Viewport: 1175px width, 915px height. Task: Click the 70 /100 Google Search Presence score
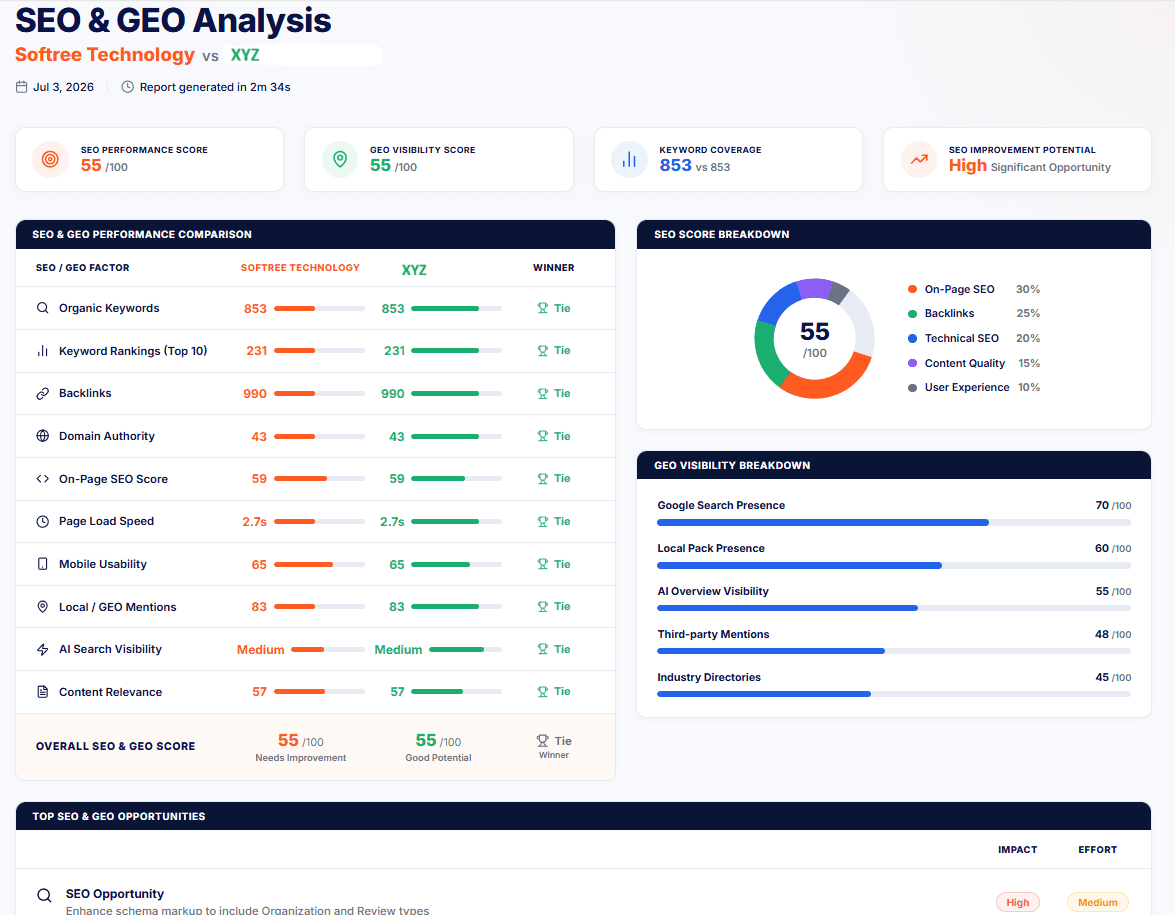(1114, 506)
